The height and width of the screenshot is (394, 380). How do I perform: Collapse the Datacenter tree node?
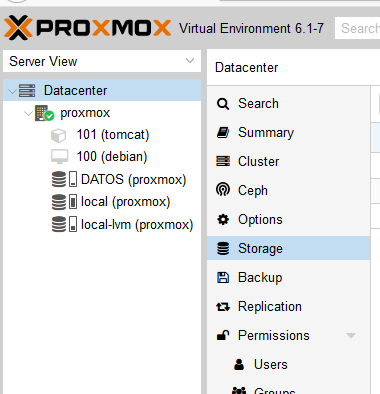pos(12,91)
